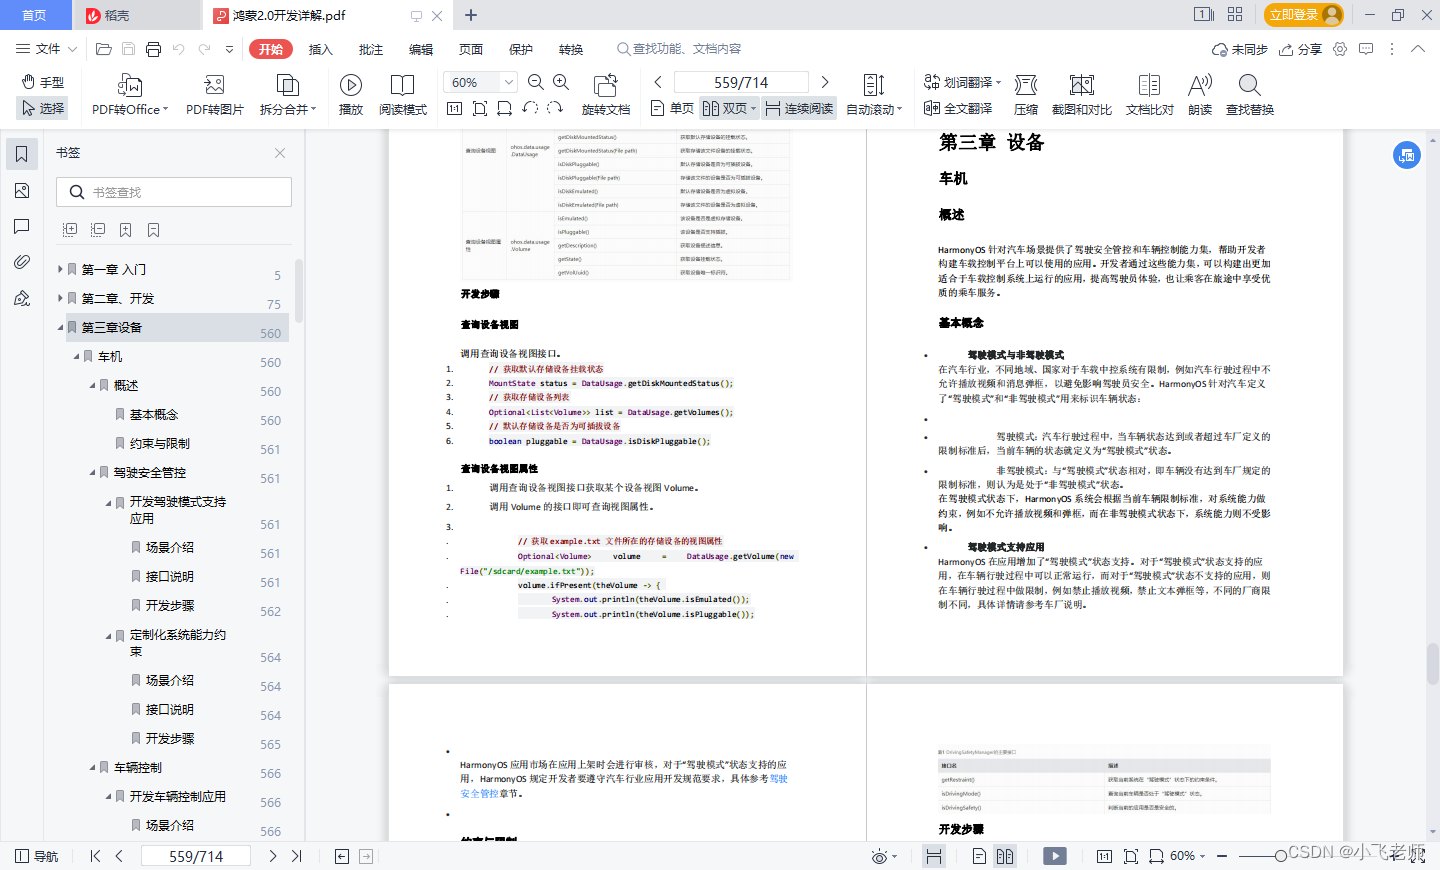Select the 开始 ribbon tab

pyautogui.click(x=271, y=49)
